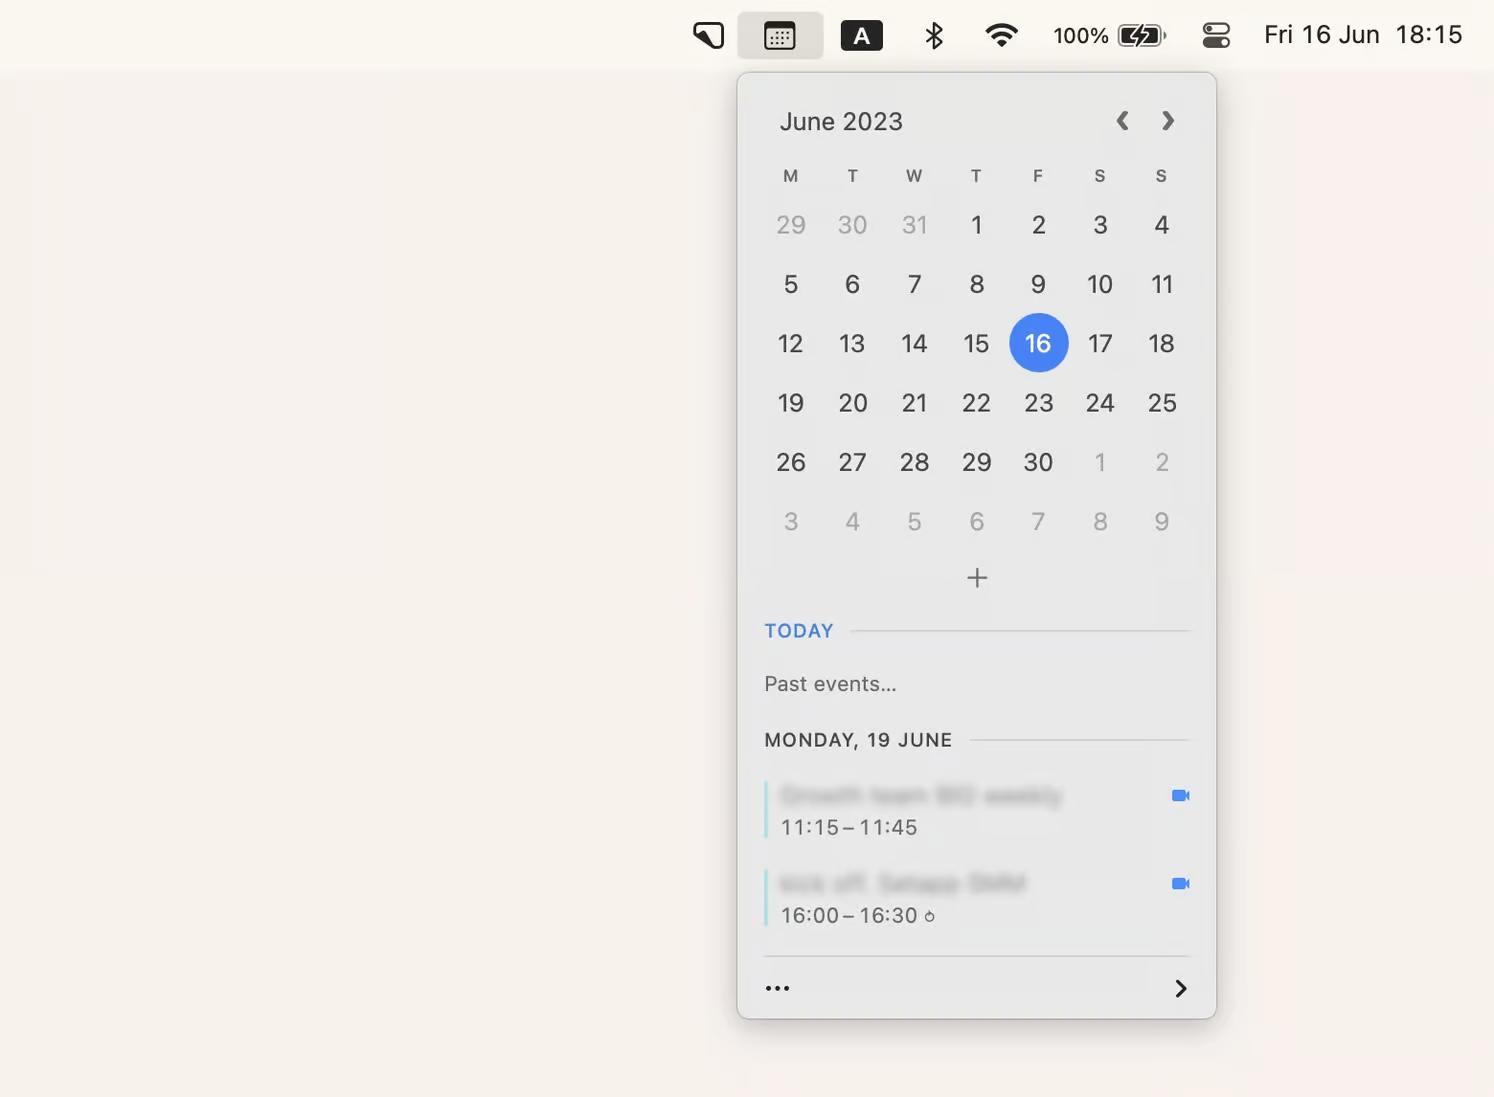Viewport: 1494px width, 1097px height.
Task: Click the input source 'A' icon
Action: tap(861, 36)
